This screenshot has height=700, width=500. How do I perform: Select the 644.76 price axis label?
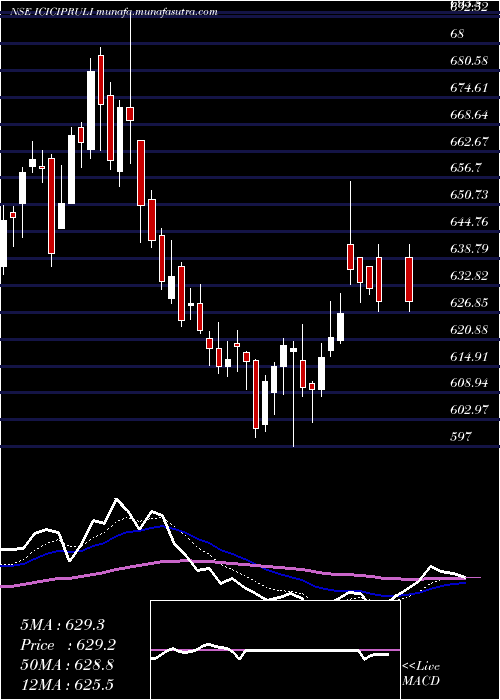point(469,221)
